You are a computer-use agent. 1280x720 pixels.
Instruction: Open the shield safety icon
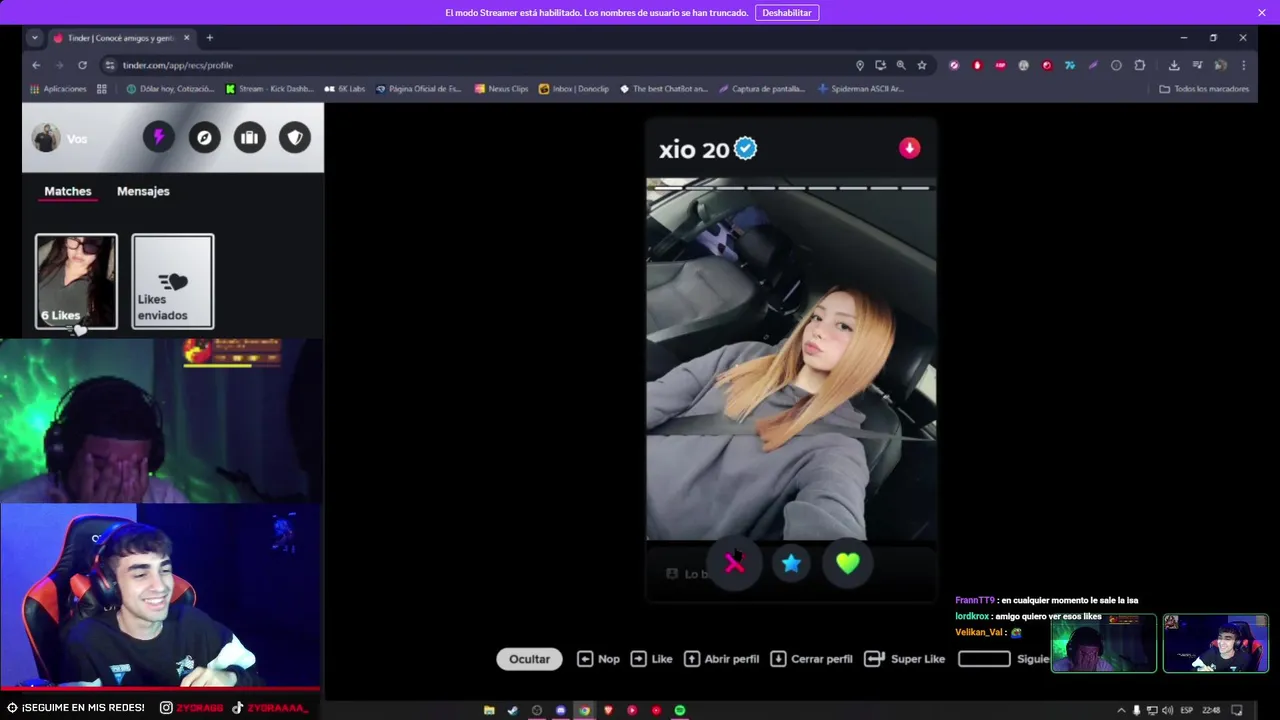click(x=295, y=137)
